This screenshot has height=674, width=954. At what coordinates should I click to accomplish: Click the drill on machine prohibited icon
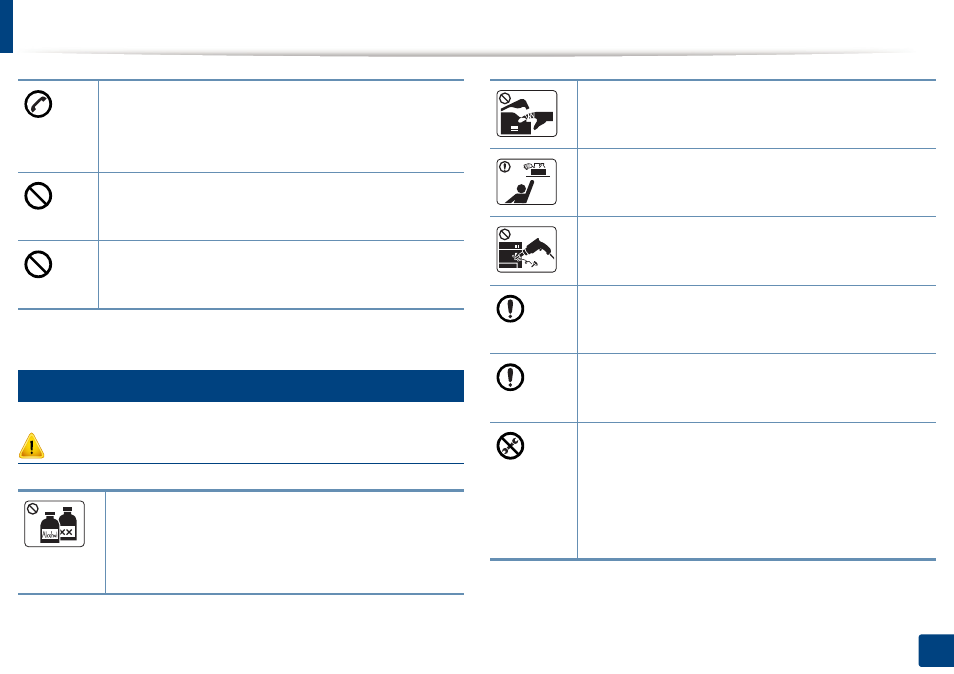point(527,249)
